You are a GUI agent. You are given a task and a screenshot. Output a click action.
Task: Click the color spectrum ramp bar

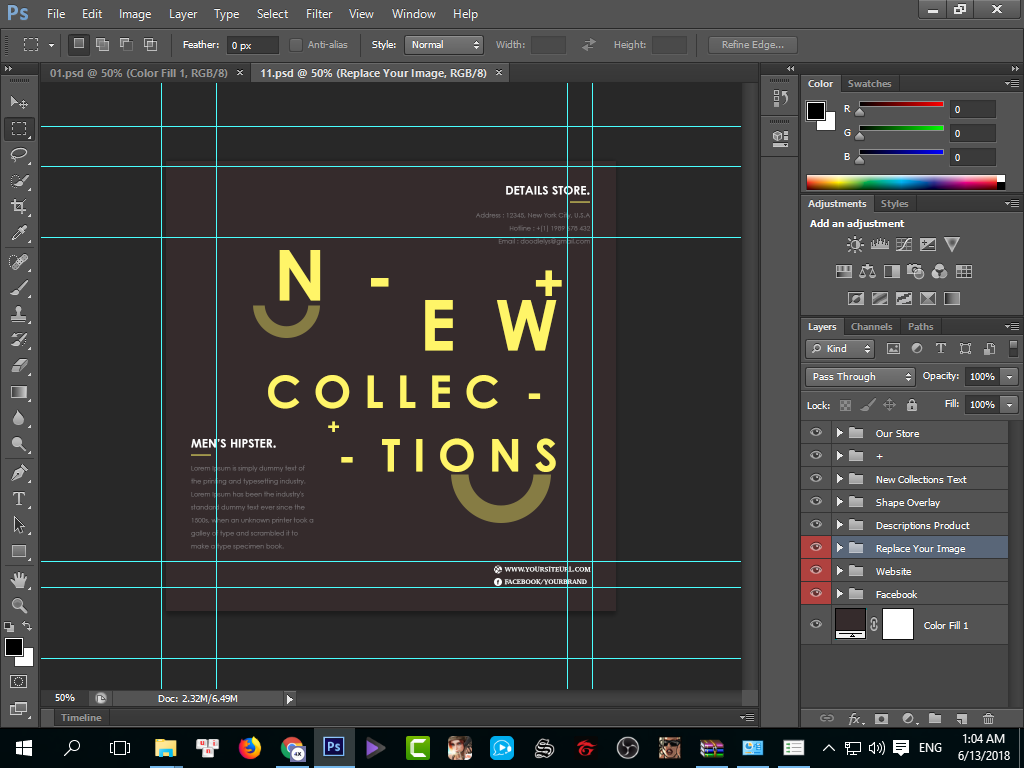[901, 182]
